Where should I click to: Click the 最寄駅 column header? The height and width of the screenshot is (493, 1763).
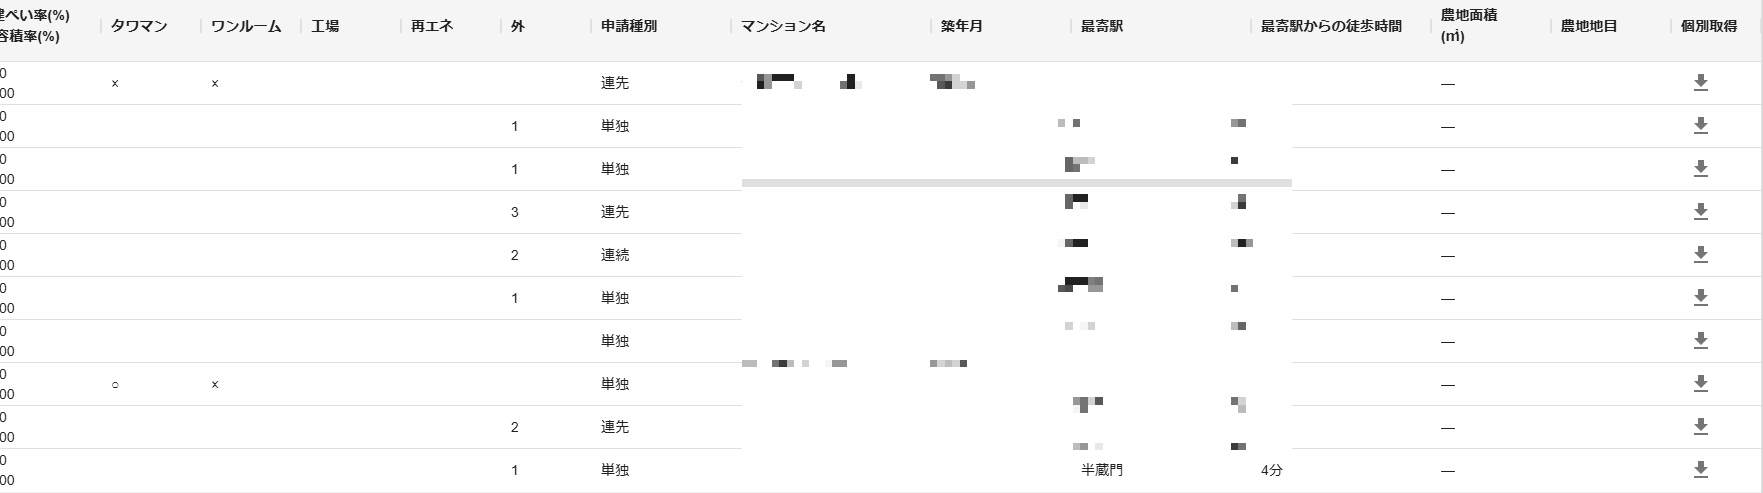click(1101, 26)
